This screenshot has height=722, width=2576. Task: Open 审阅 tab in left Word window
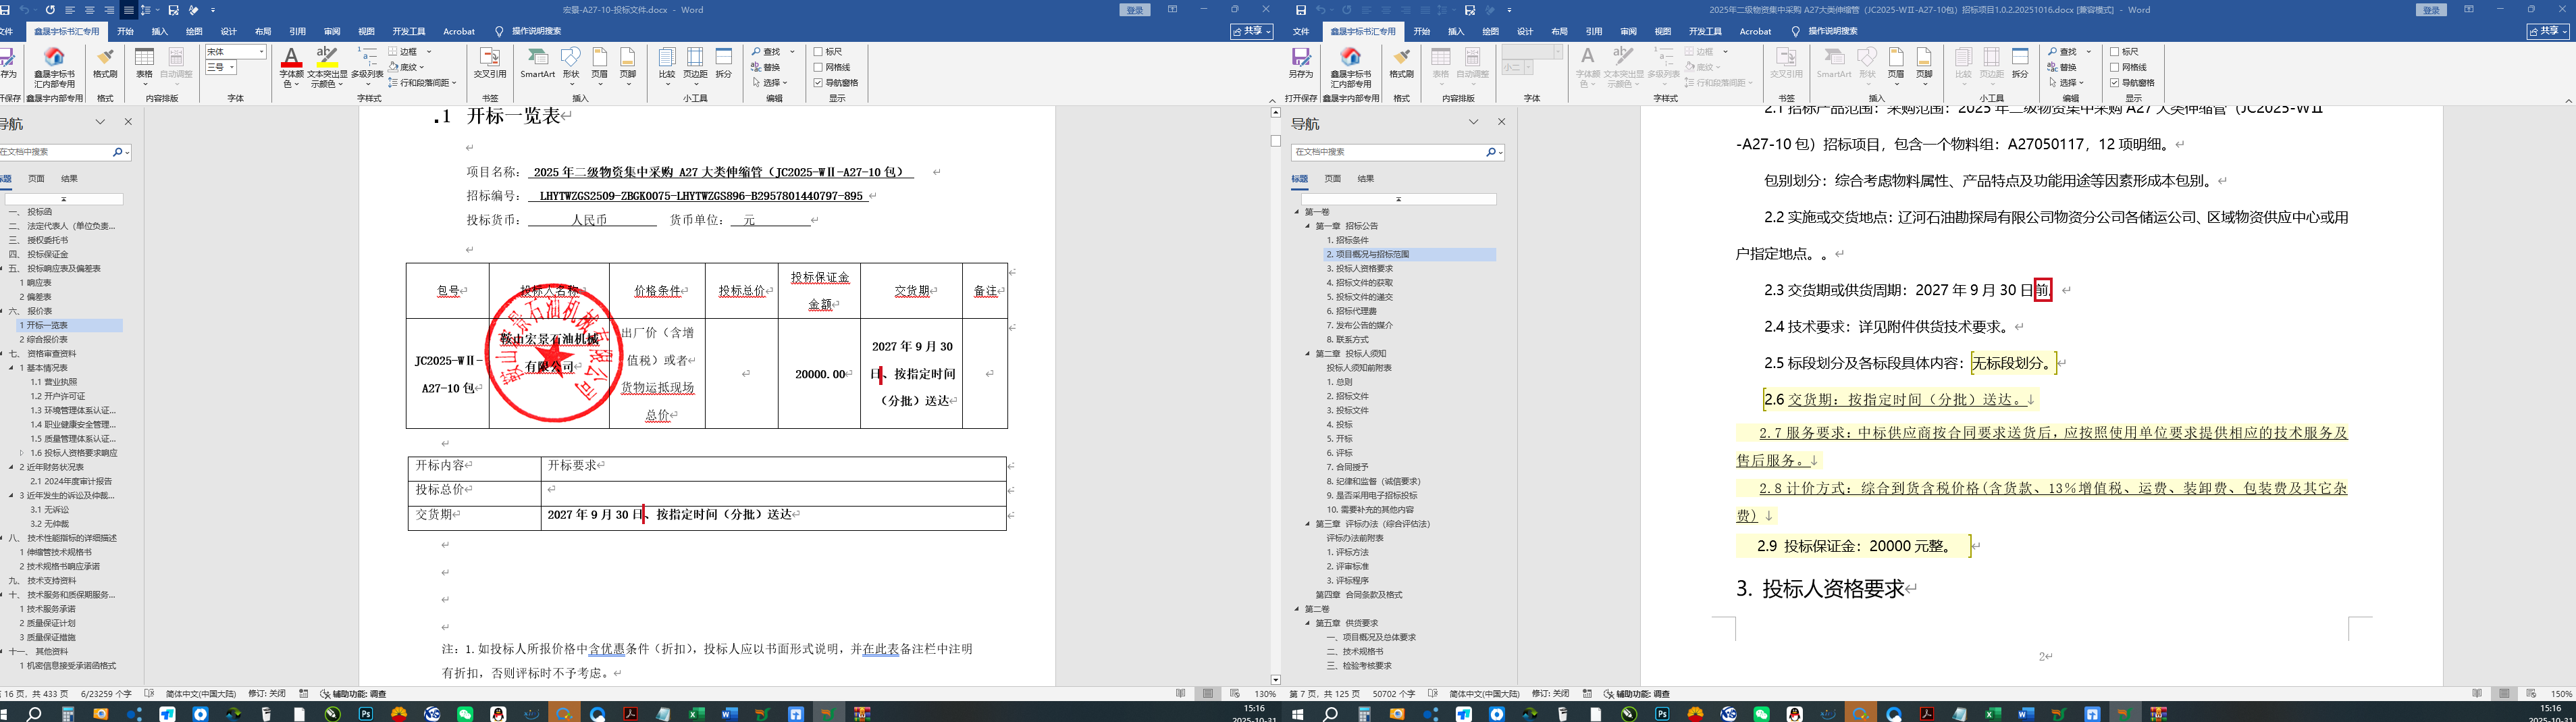pyautogui.click(x=332, y=32)
